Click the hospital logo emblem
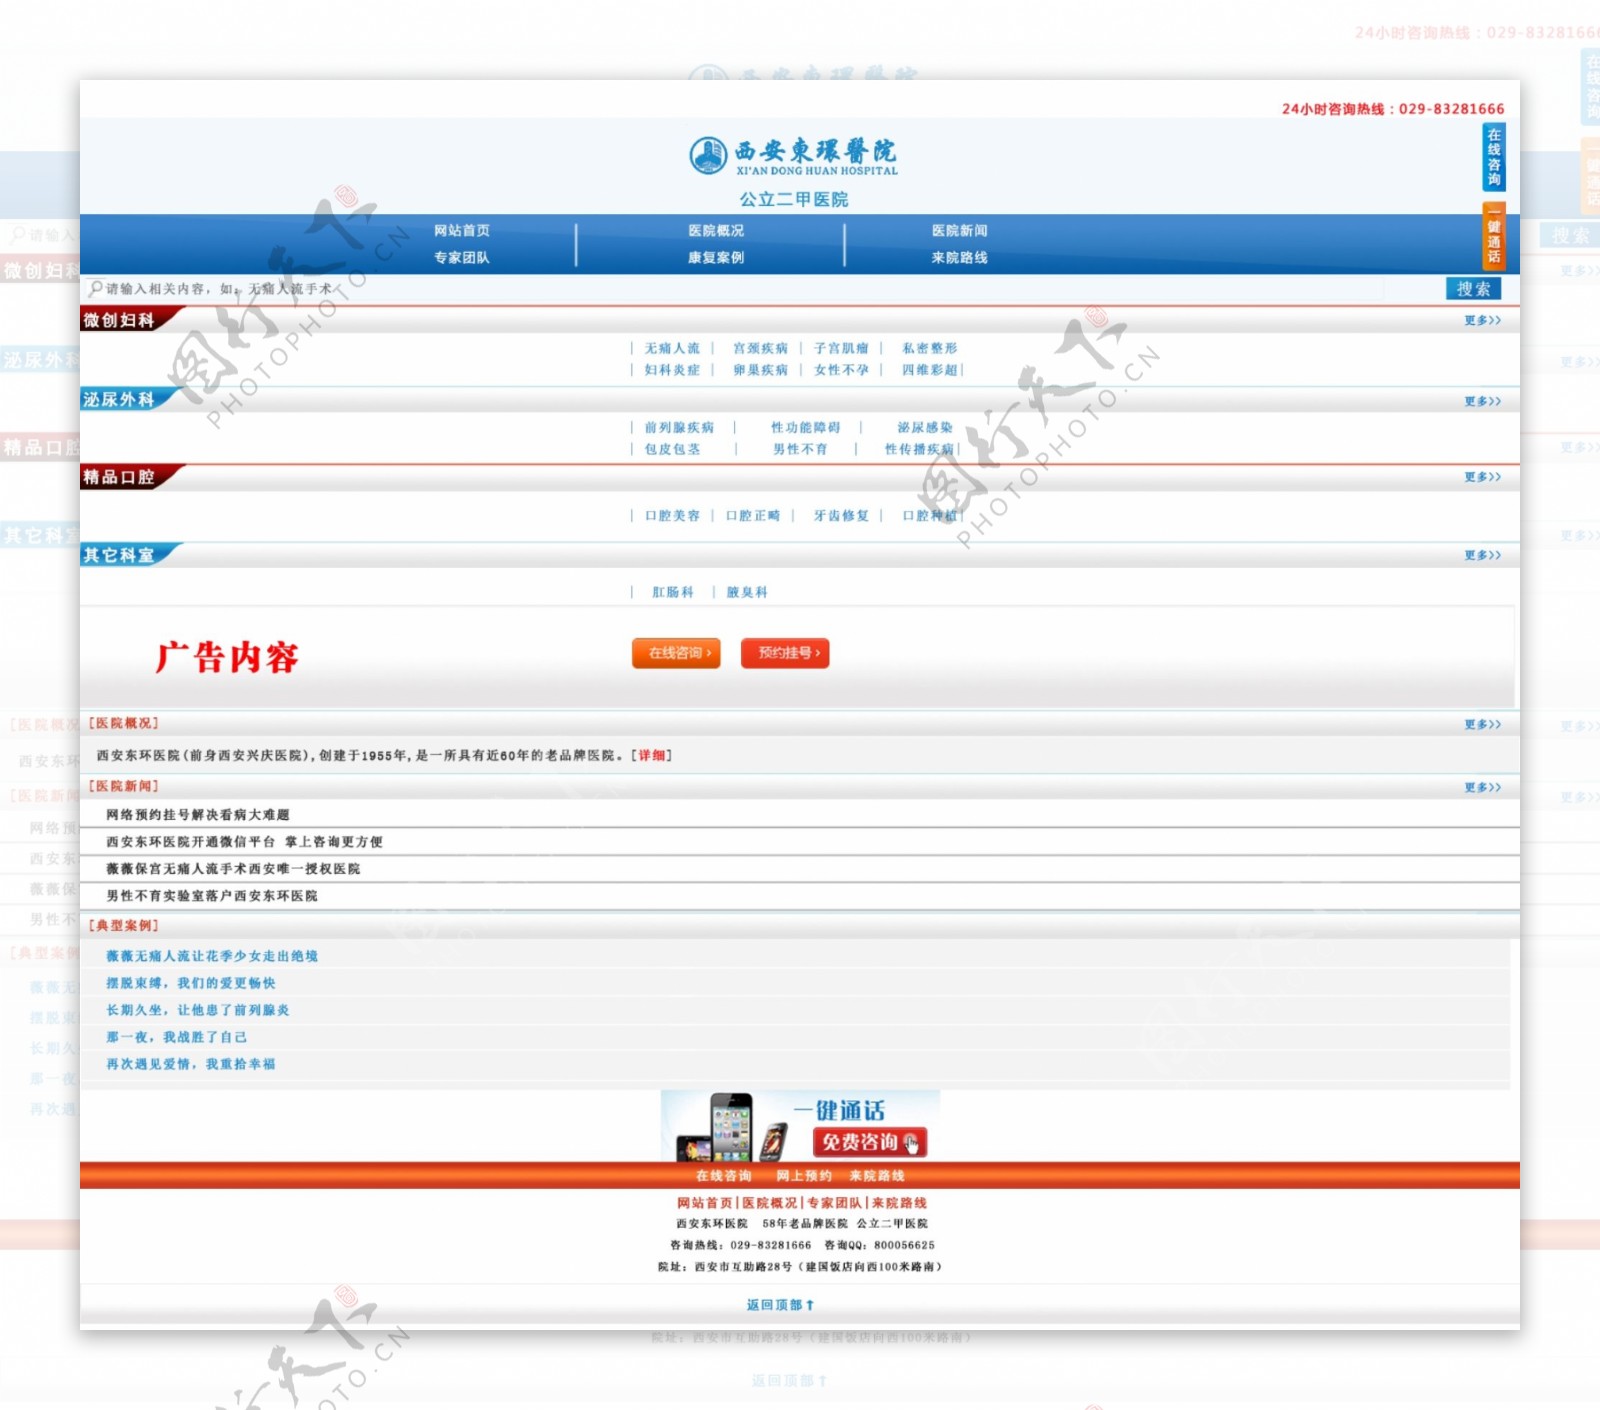The height and width of the screenshot is (1410, 1600). click(708, 155)
